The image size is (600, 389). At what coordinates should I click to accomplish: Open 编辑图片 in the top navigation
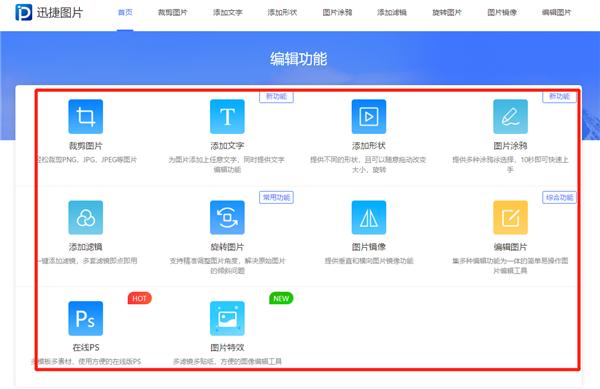click(556, 13)
